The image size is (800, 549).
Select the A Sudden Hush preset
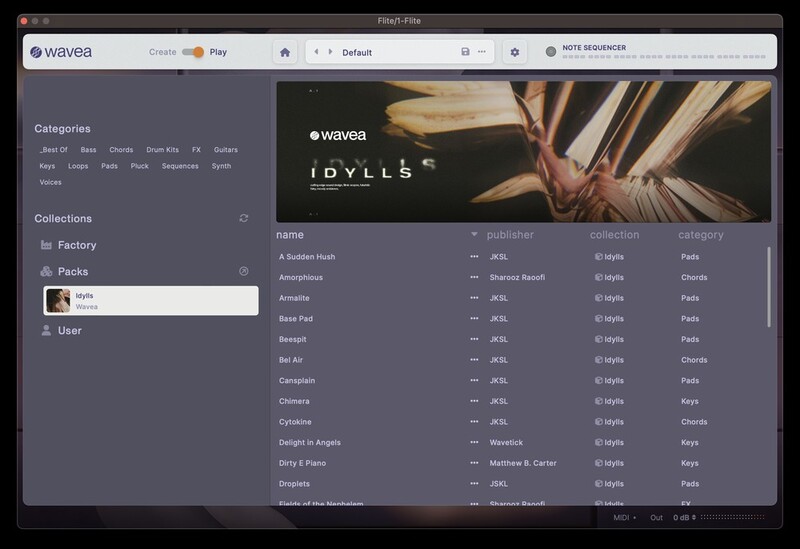307,257
